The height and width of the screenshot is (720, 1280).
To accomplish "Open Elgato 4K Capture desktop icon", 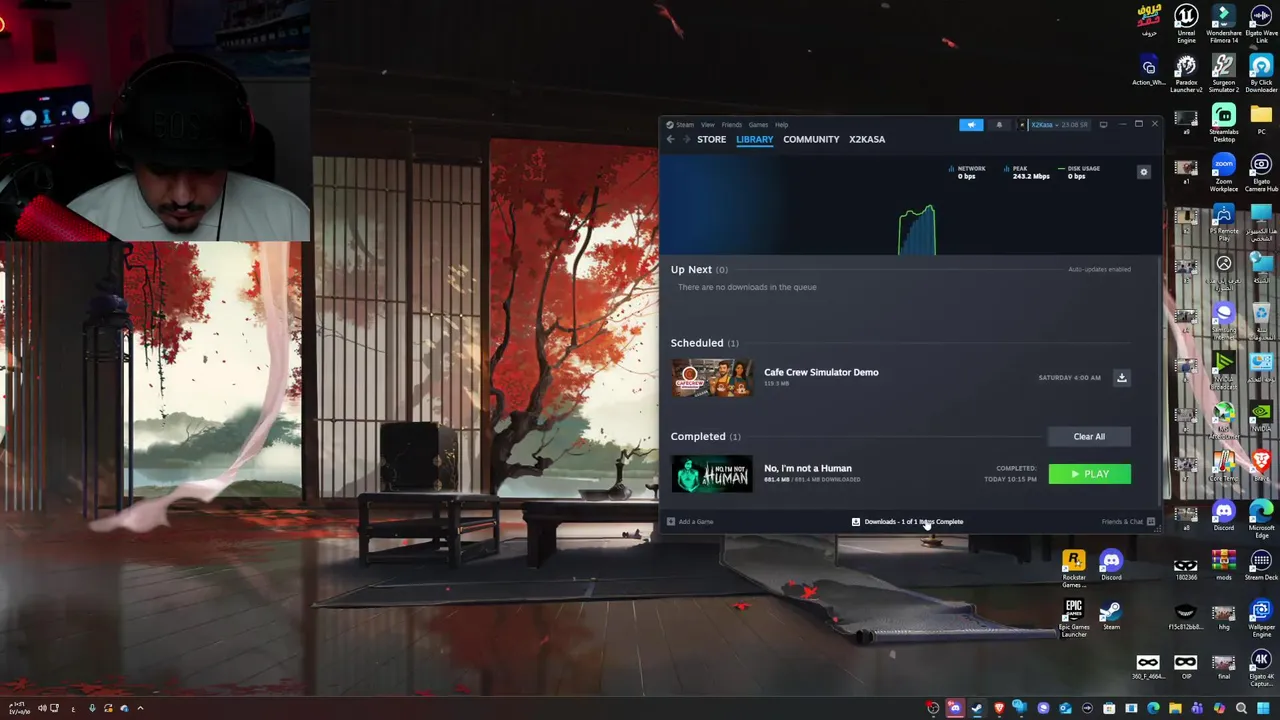I will (1261, 667).
